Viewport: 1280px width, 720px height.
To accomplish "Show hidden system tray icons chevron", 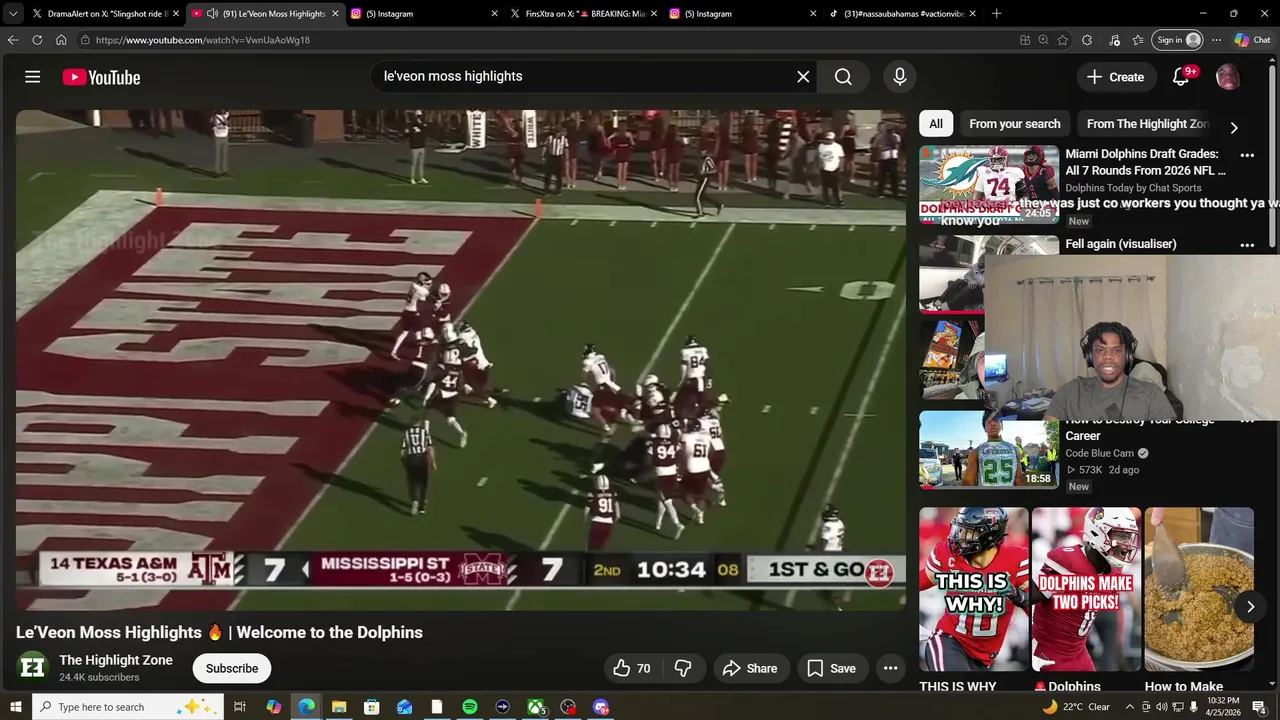I will click(1130, 707).
